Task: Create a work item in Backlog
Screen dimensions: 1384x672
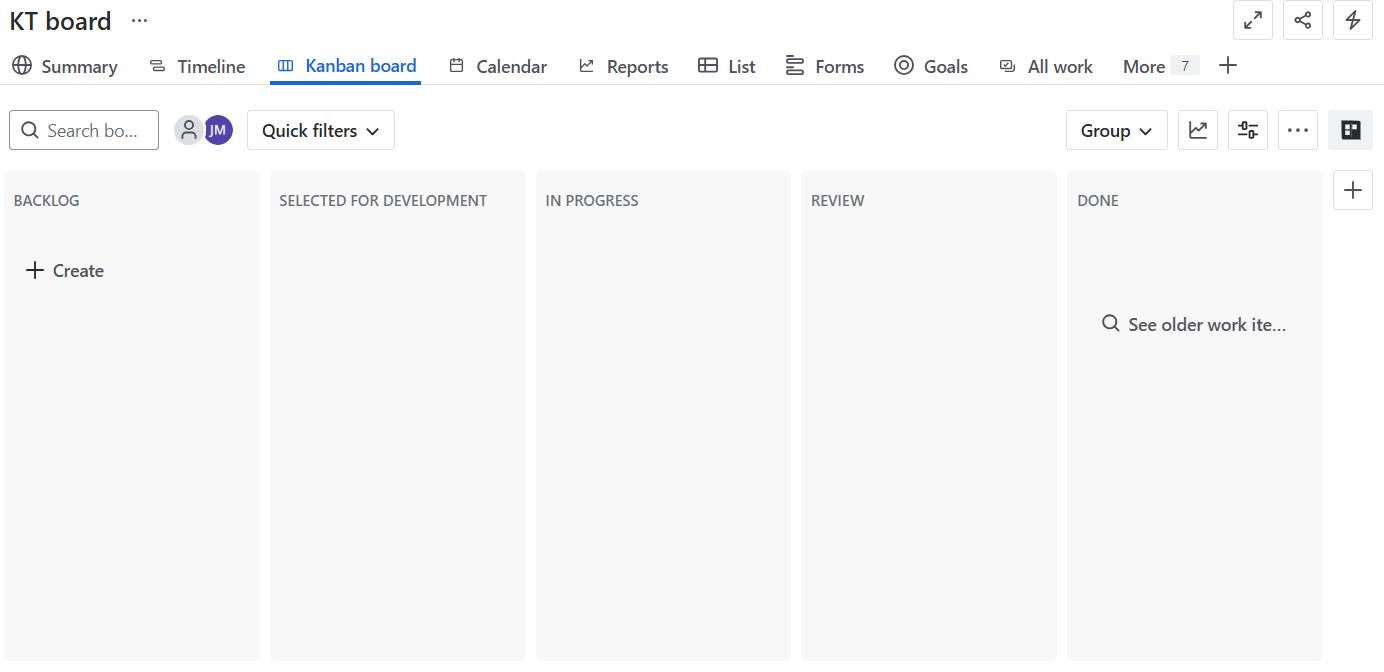Action: pyautogui.click(x=65, y=271)
